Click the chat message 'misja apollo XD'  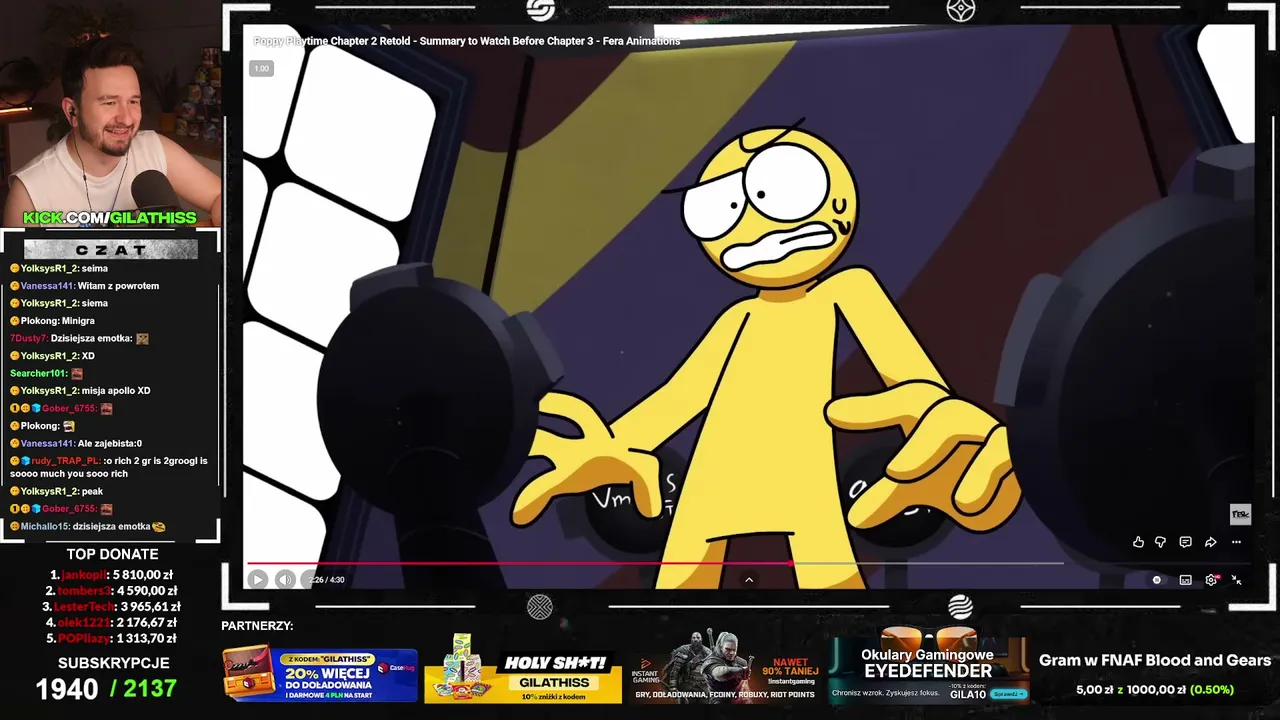[x=117, y=391]
